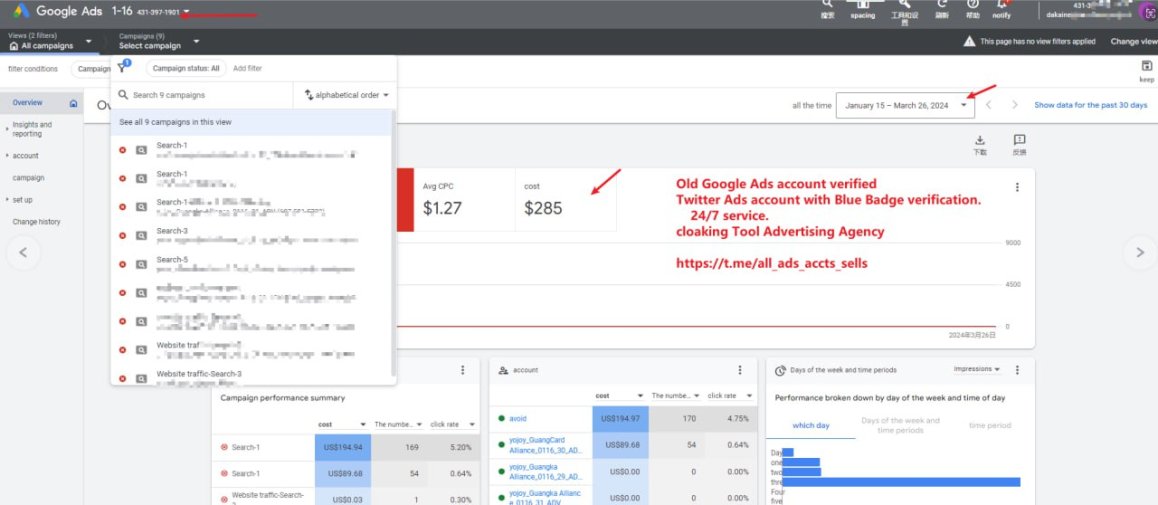Screen dimensions: 1158x505
Task: Open the notify bell icon
Action: (1002, 4)
